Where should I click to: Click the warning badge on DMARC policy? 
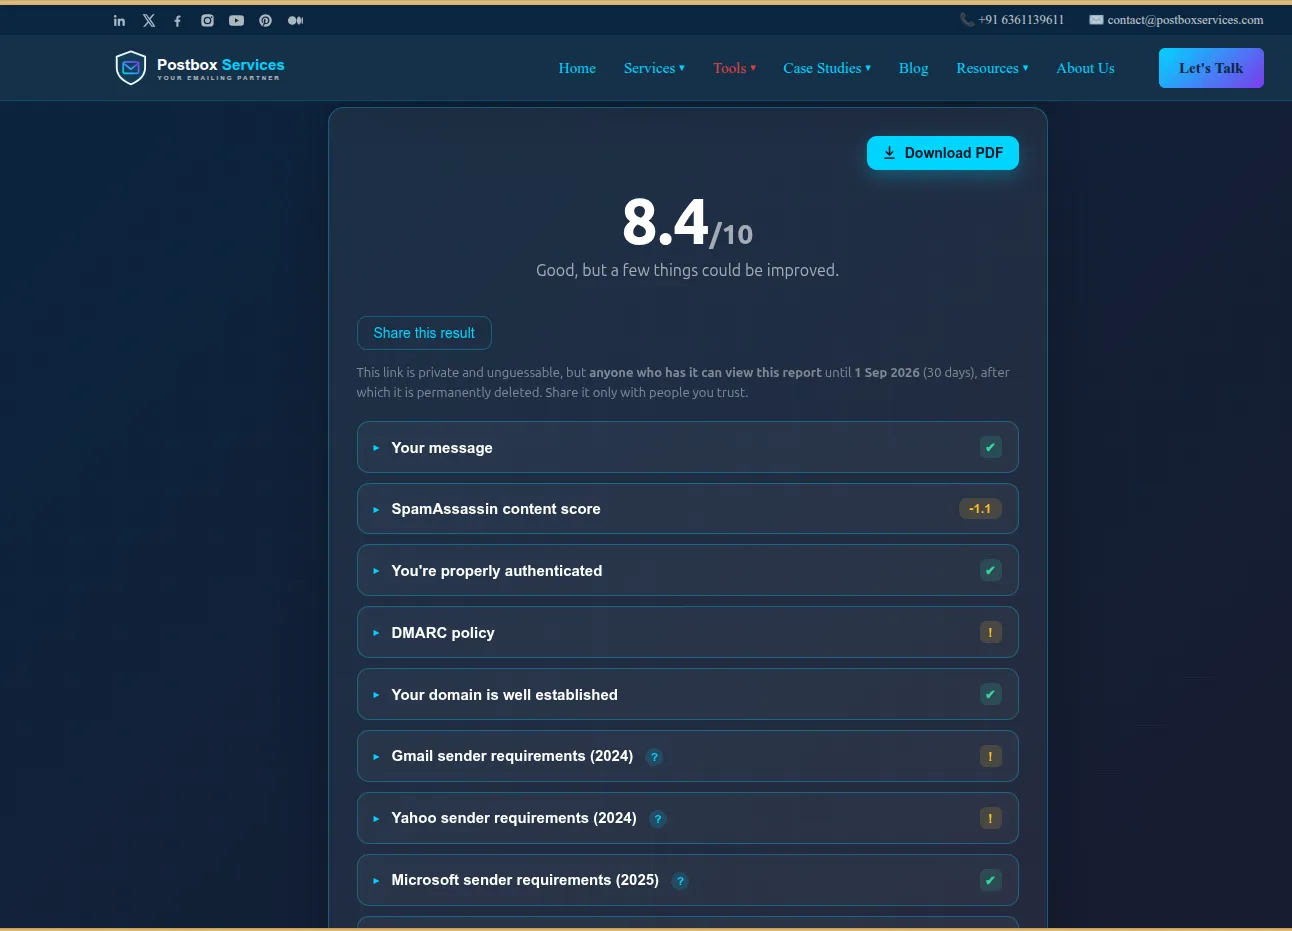(990, 632)
